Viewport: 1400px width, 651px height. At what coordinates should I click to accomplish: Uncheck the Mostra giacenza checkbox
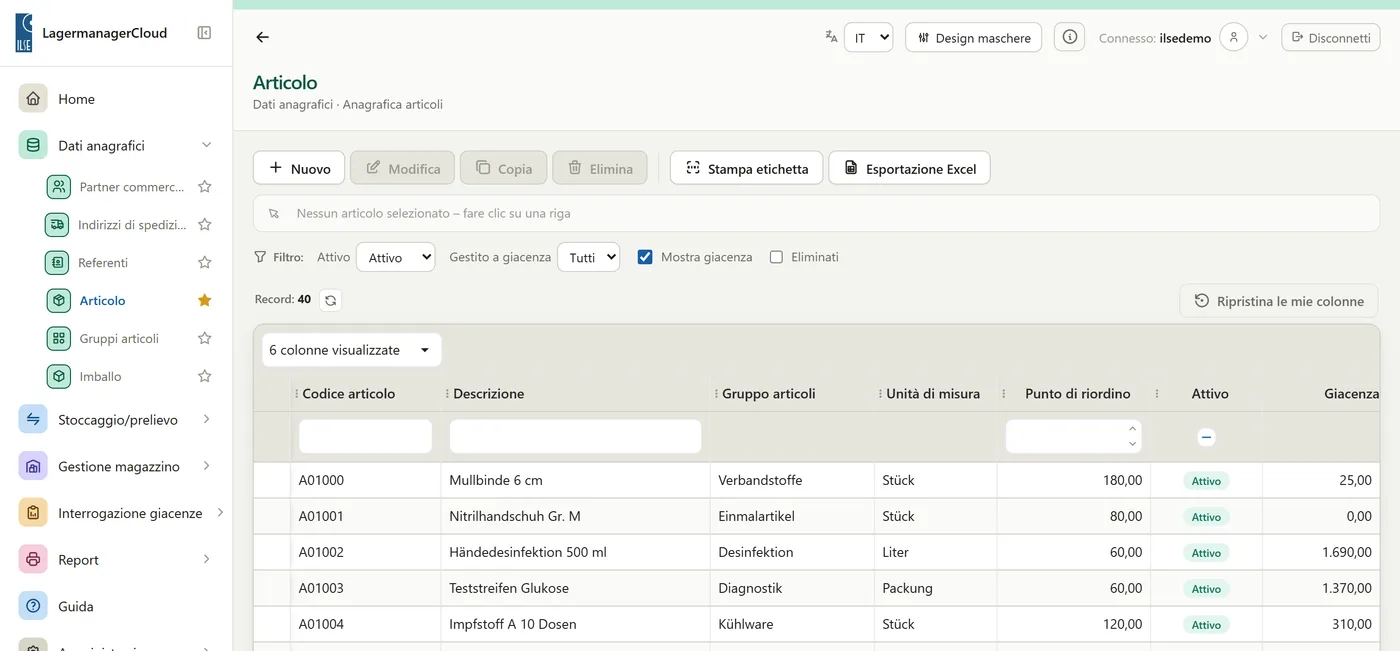[645, 257]
